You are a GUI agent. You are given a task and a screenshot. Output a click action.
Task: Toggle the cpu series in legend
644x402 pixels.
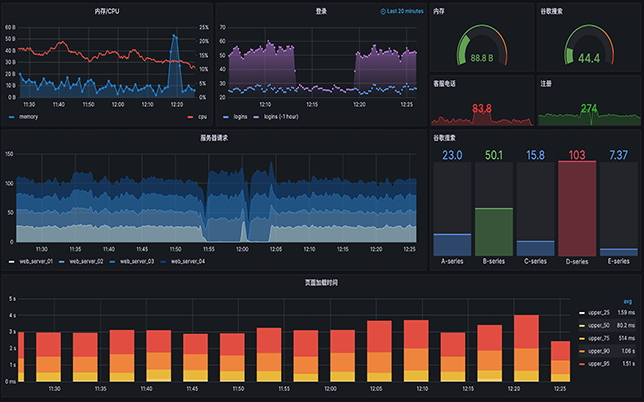tap(199, 117)
